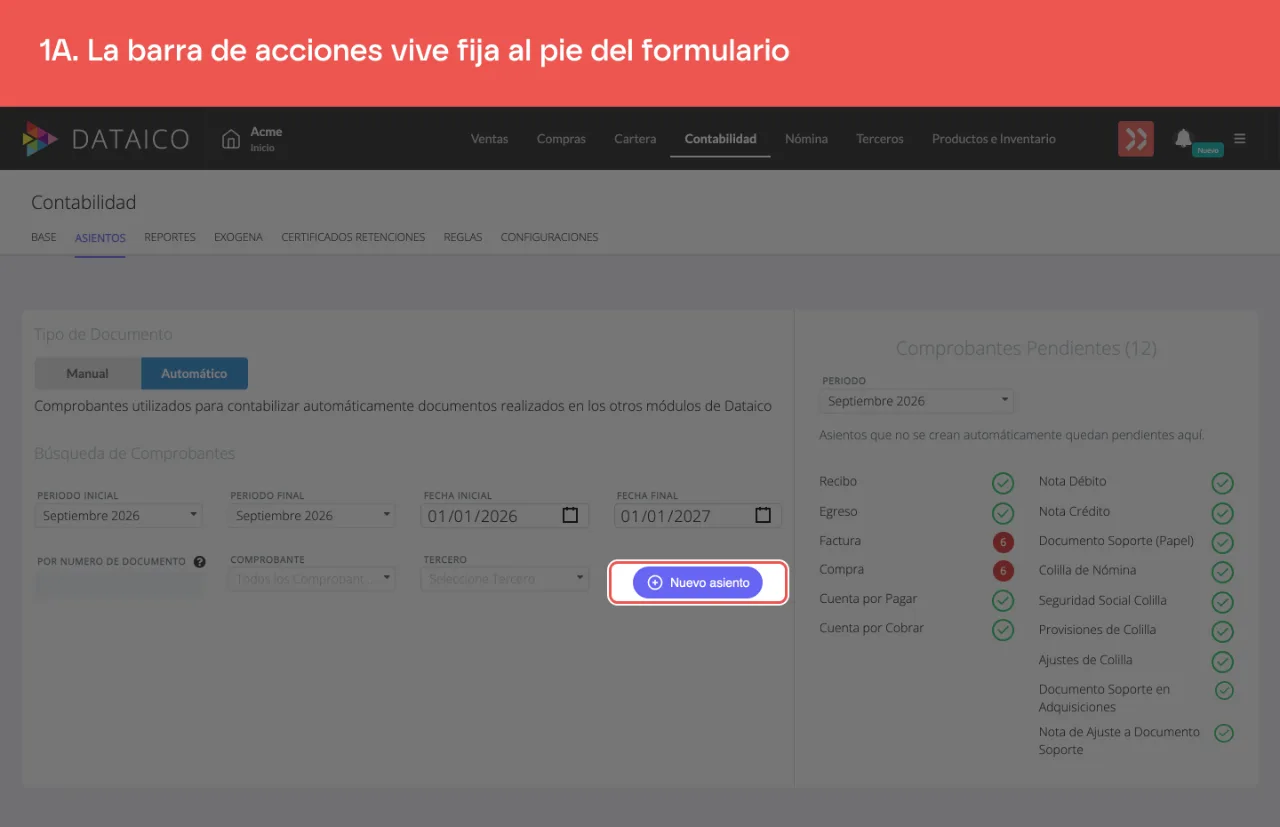Select the Automático document type
This screenshot has height=827, width=1280.
194,373
